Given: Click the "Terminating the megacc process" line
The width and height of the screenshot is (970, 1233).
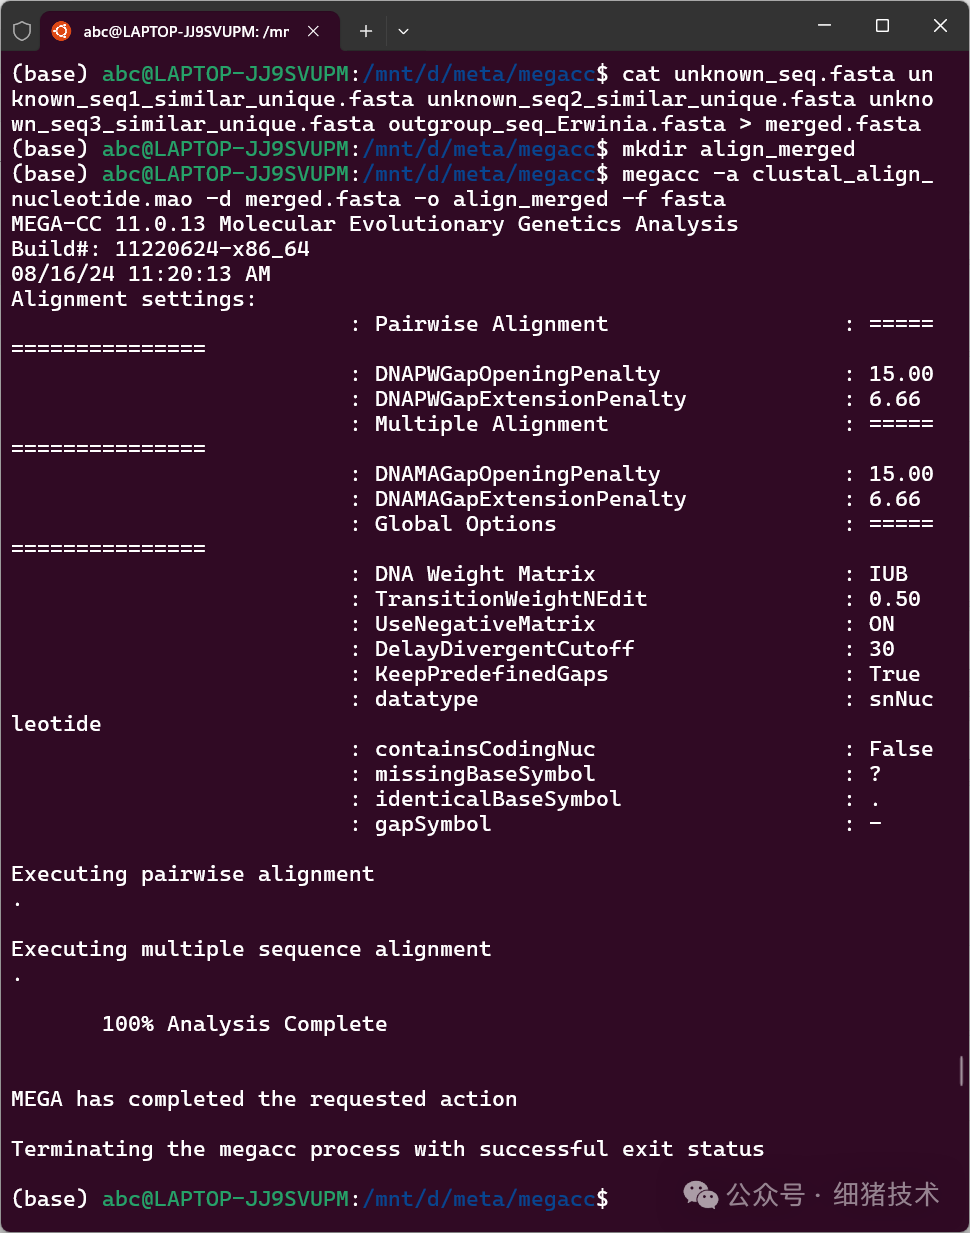Looking at the screenshot, I should coord(387,1149).
